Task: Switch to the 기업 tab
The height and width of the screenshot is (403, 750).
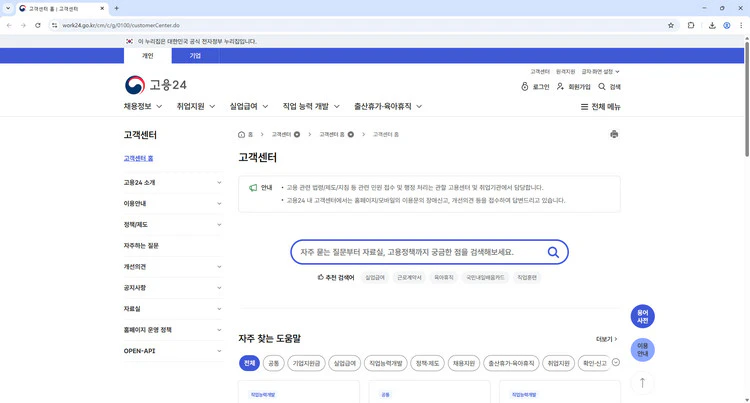Action: tap(195, 56)
